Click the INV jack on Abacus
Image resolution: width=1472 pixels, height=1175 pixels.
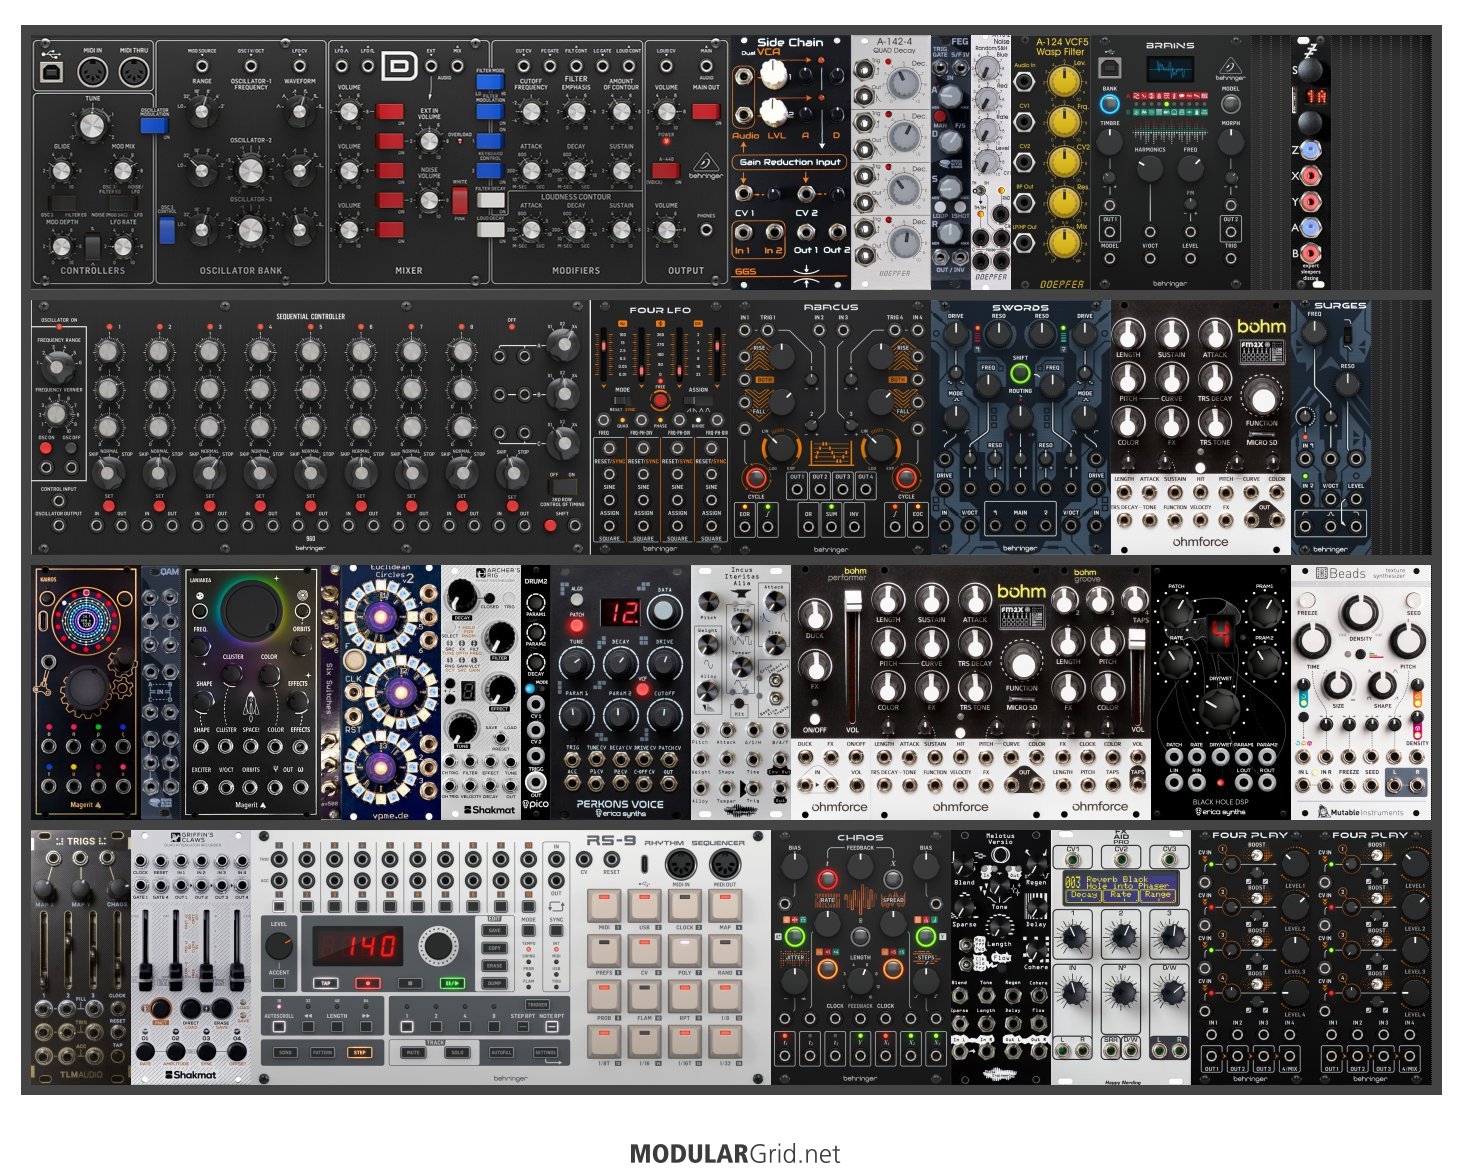(x=854, y=525)
